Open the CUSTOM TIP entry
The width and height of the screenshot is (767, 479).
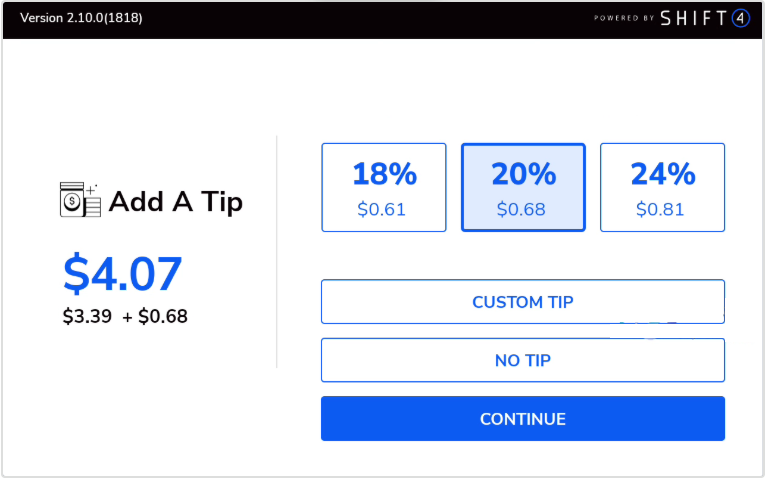click(x=523, y=302)
